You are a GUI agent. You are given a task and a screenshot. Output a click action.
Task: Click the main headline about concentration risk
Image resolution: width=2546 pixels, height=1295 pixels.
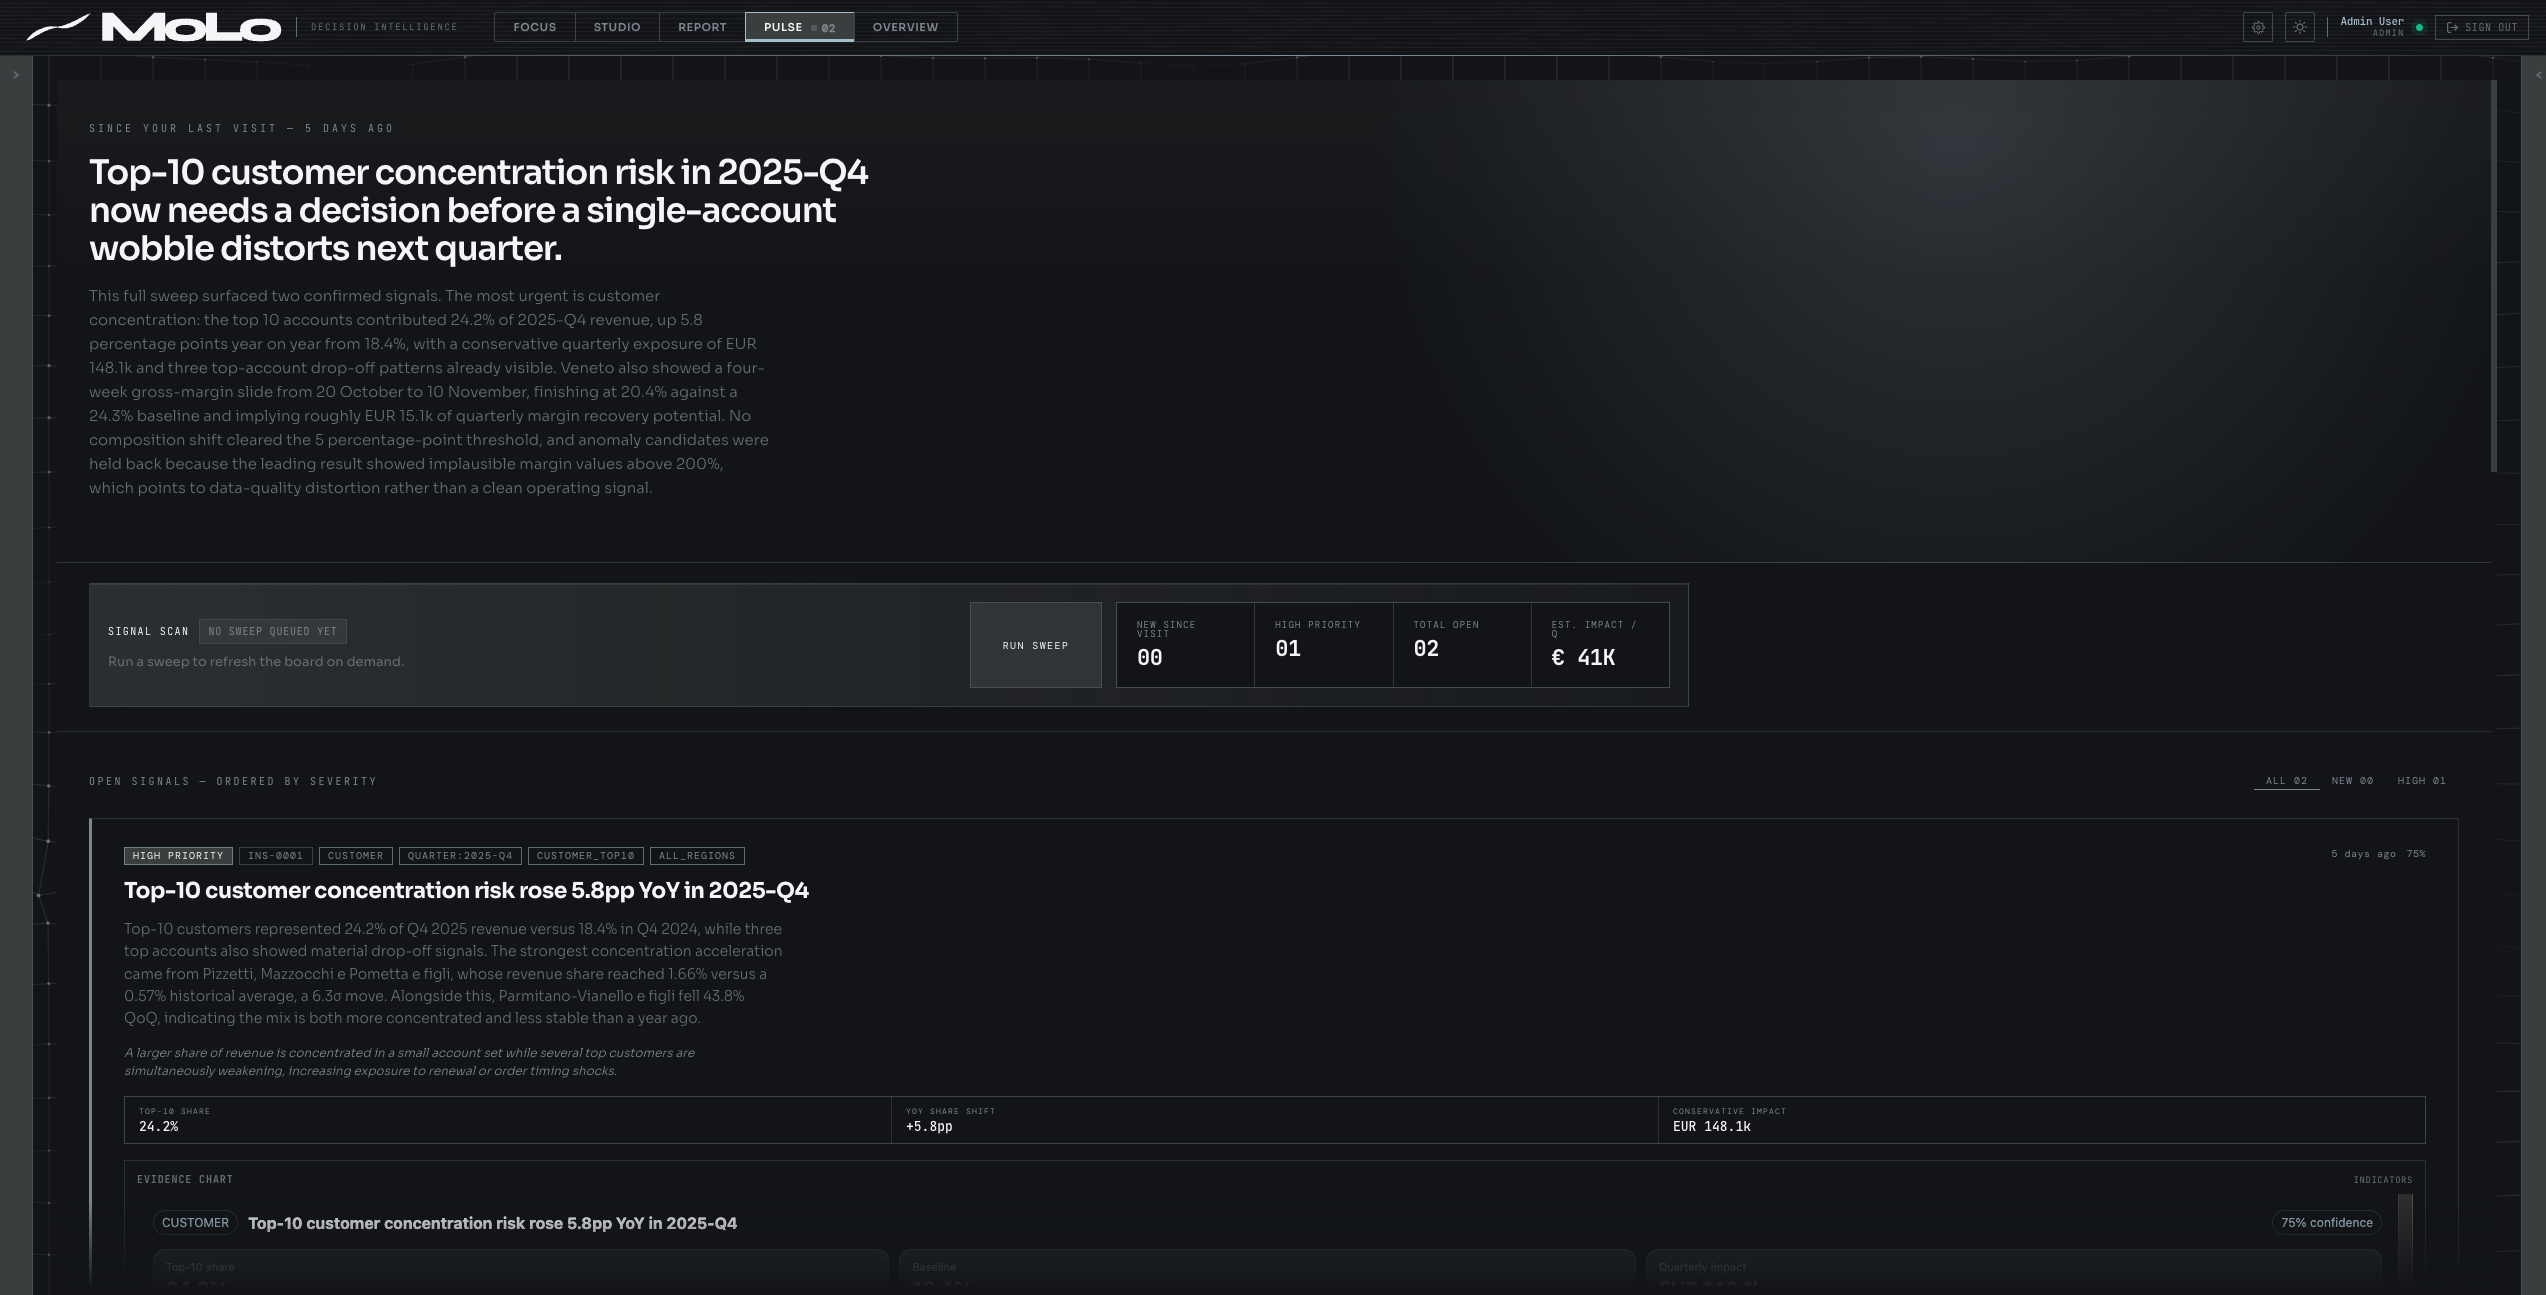point(479,210)
